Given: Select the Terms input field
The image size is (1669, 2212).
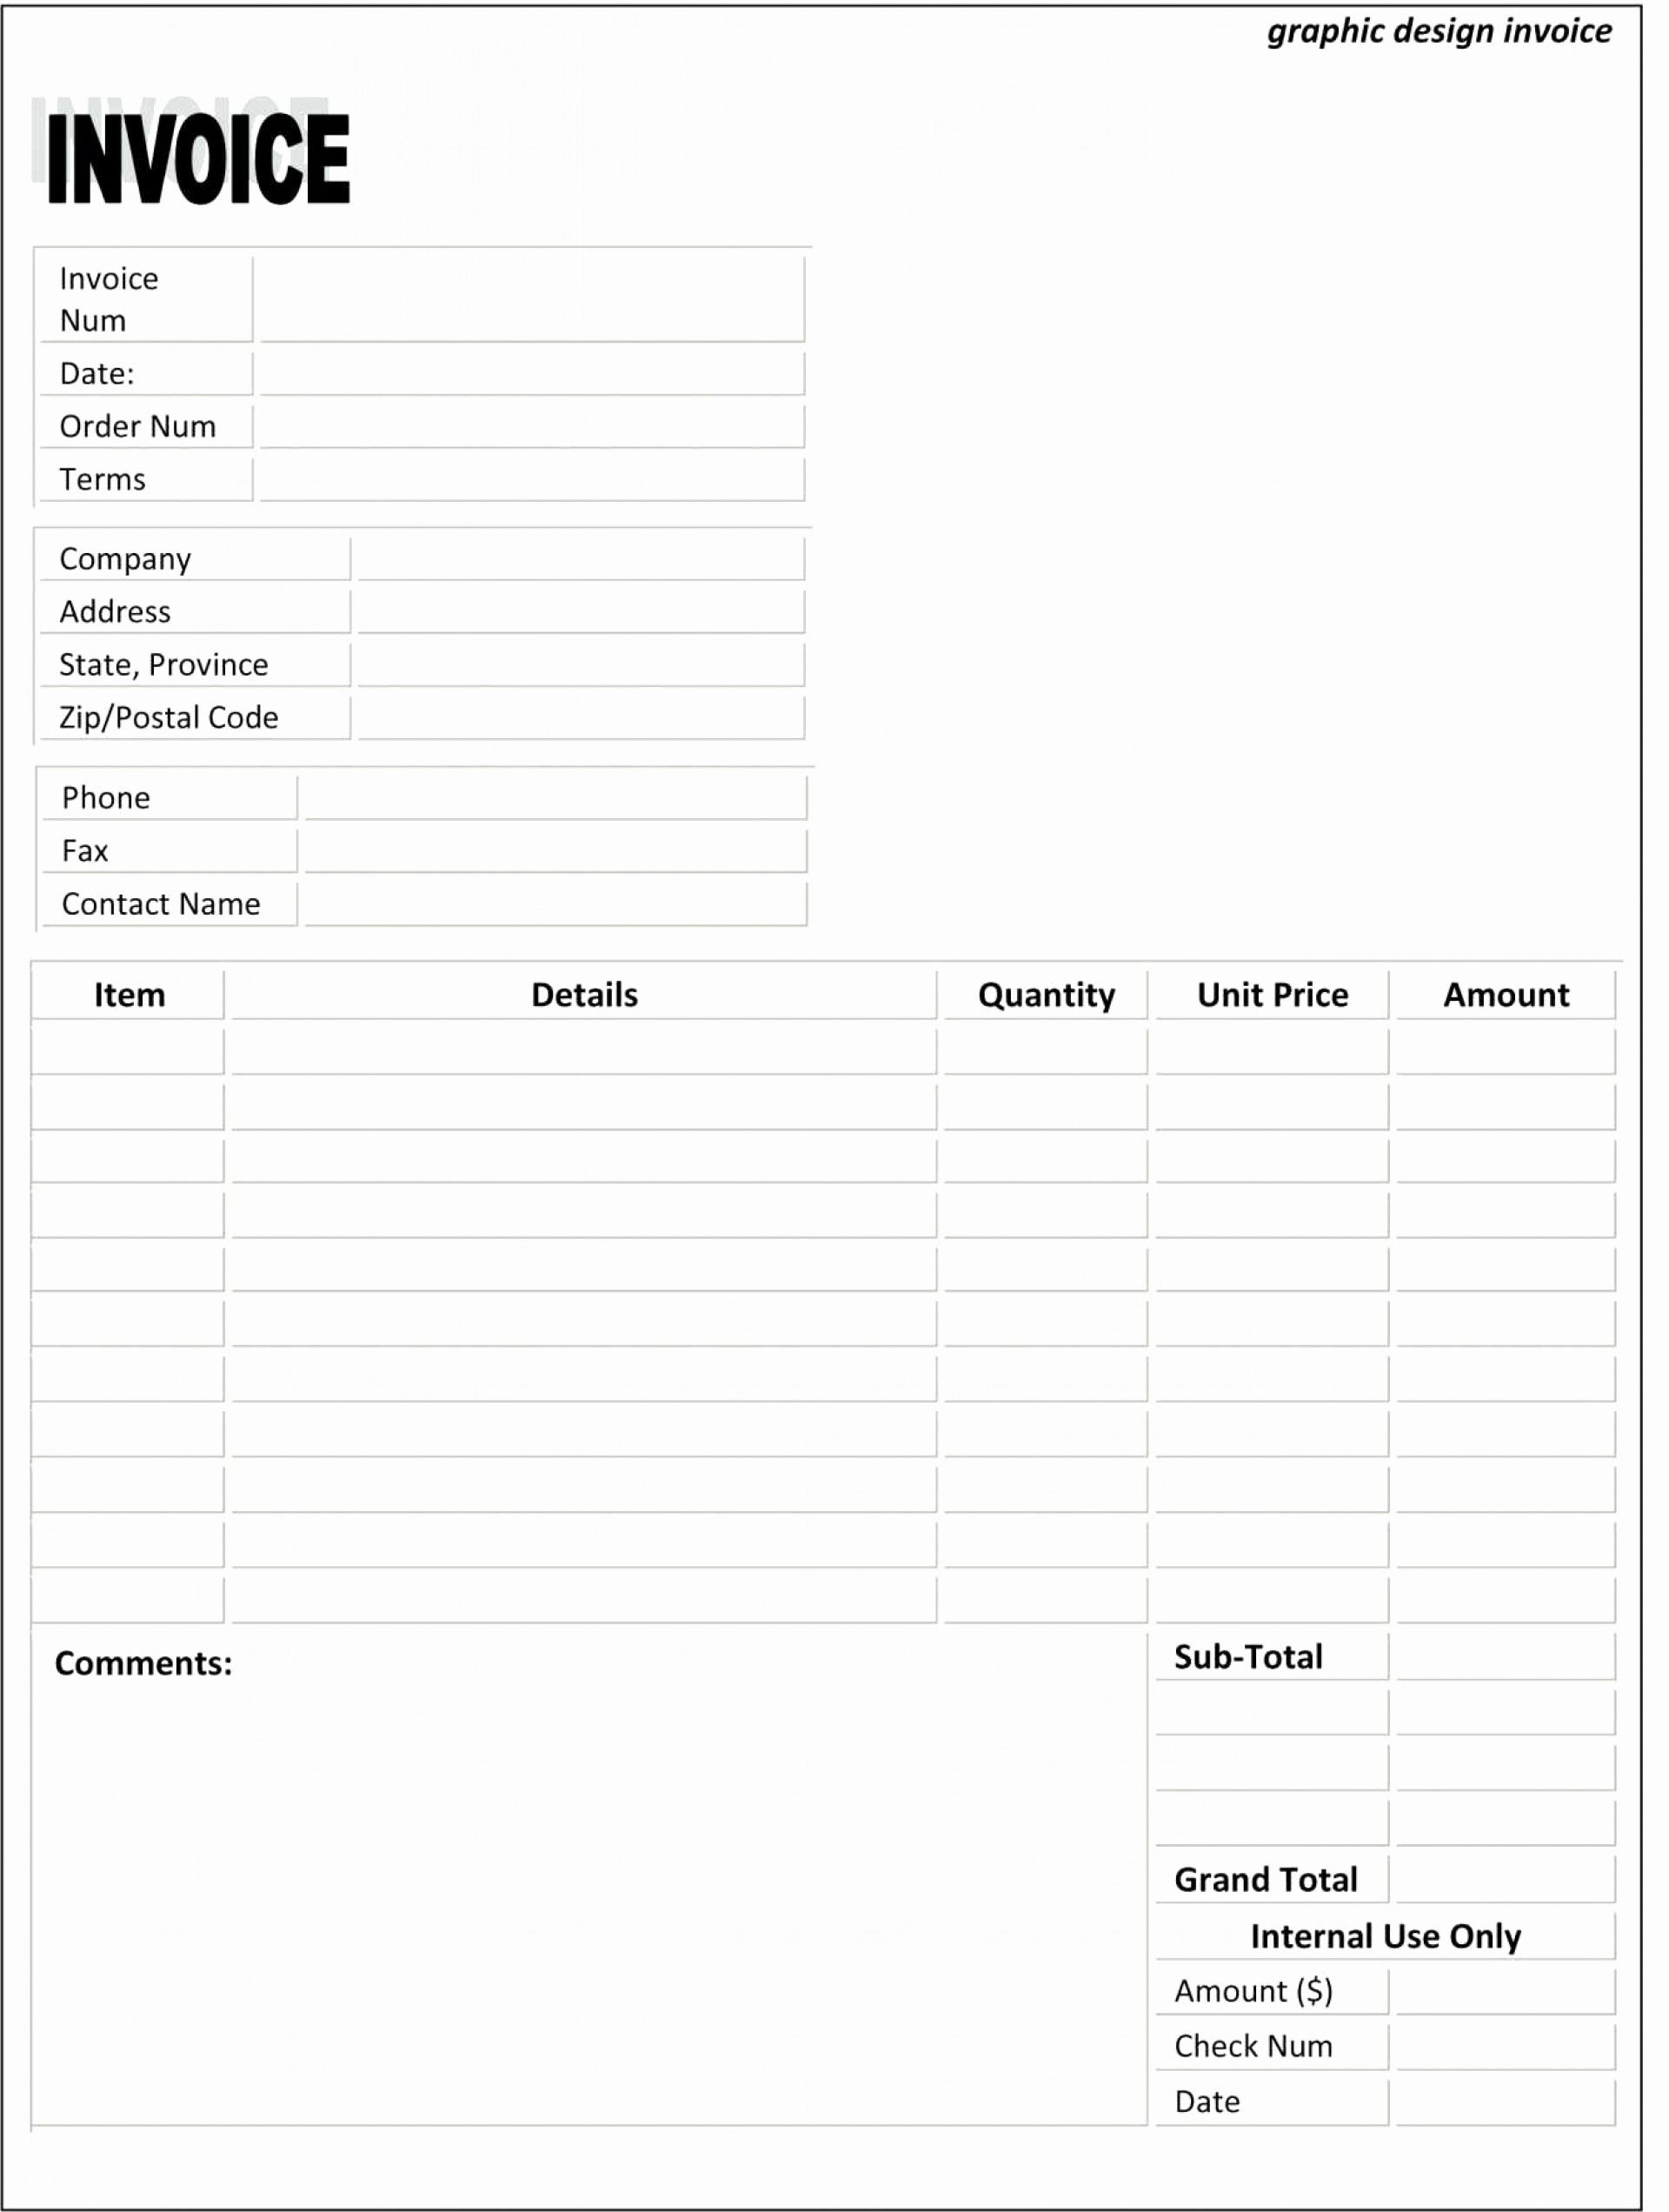Looking at the screenshot, I should (x=524, y=471).
